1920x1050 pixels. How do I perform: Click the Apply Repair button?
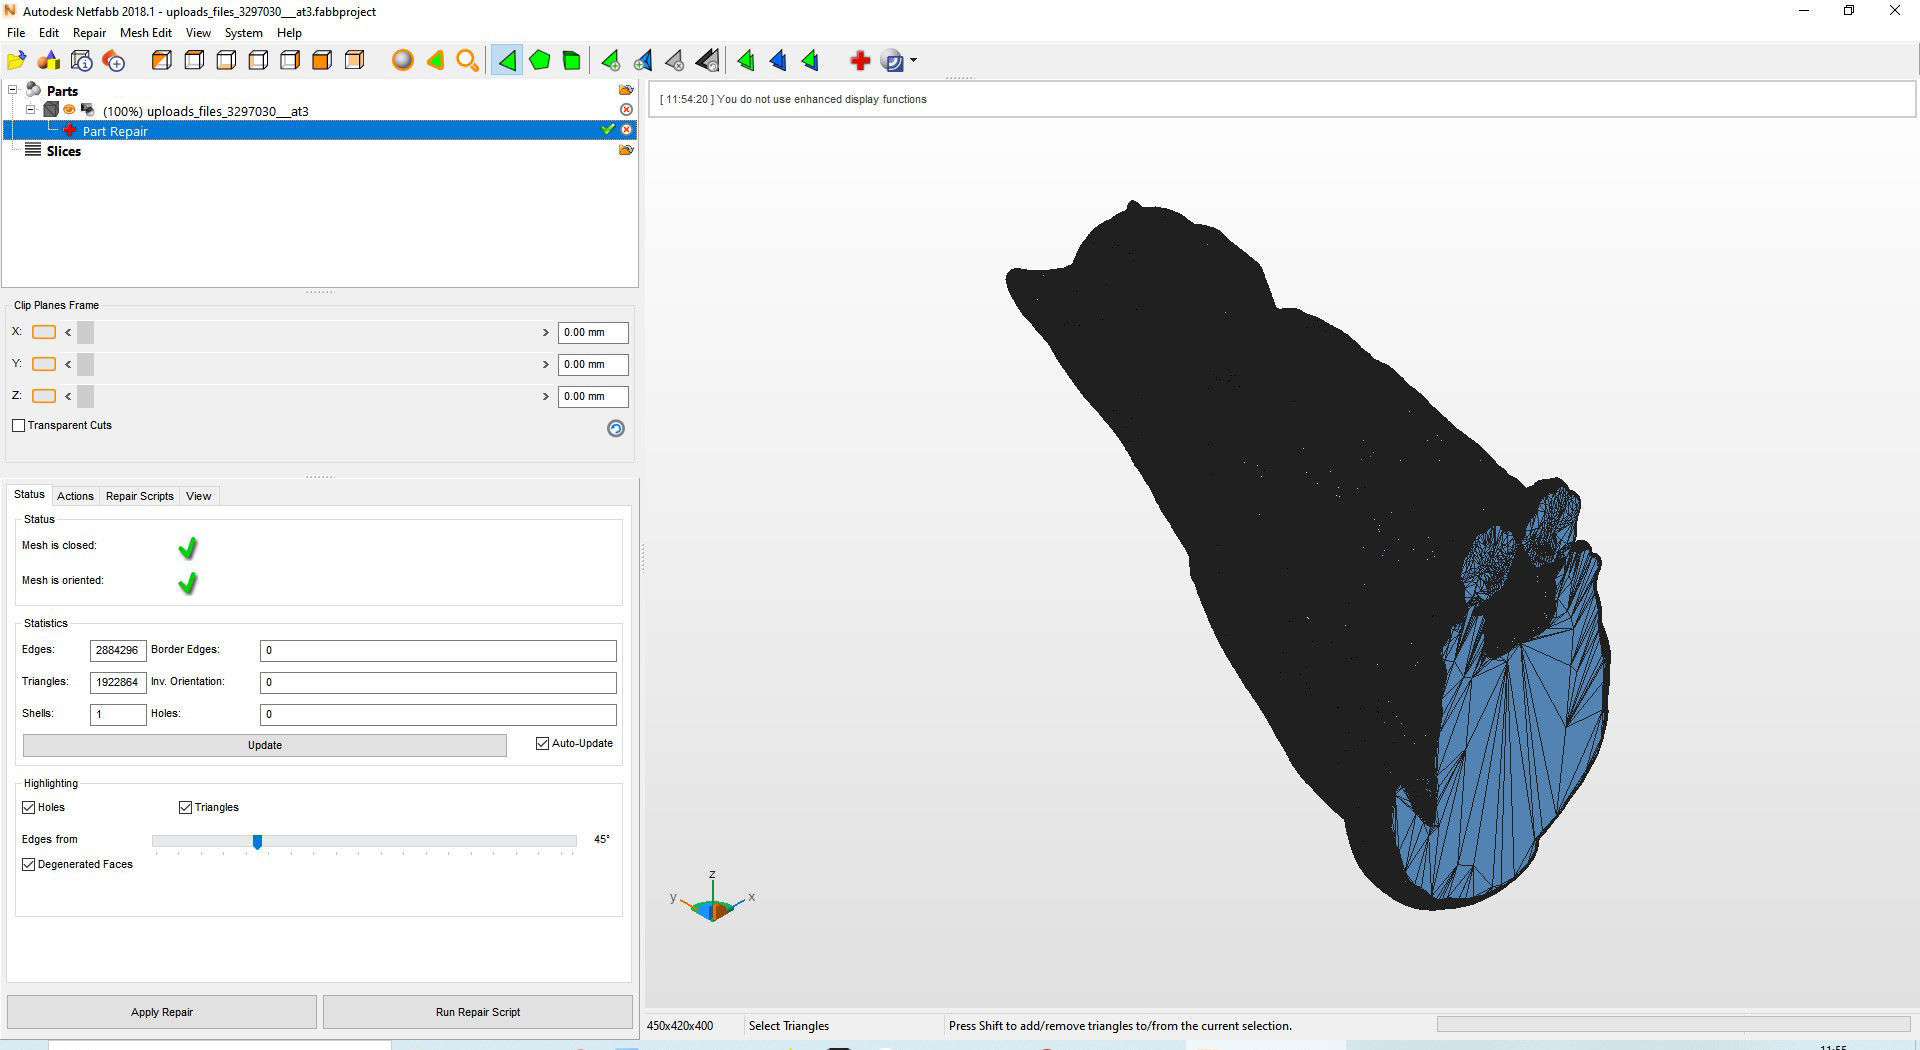point(162,1012)
